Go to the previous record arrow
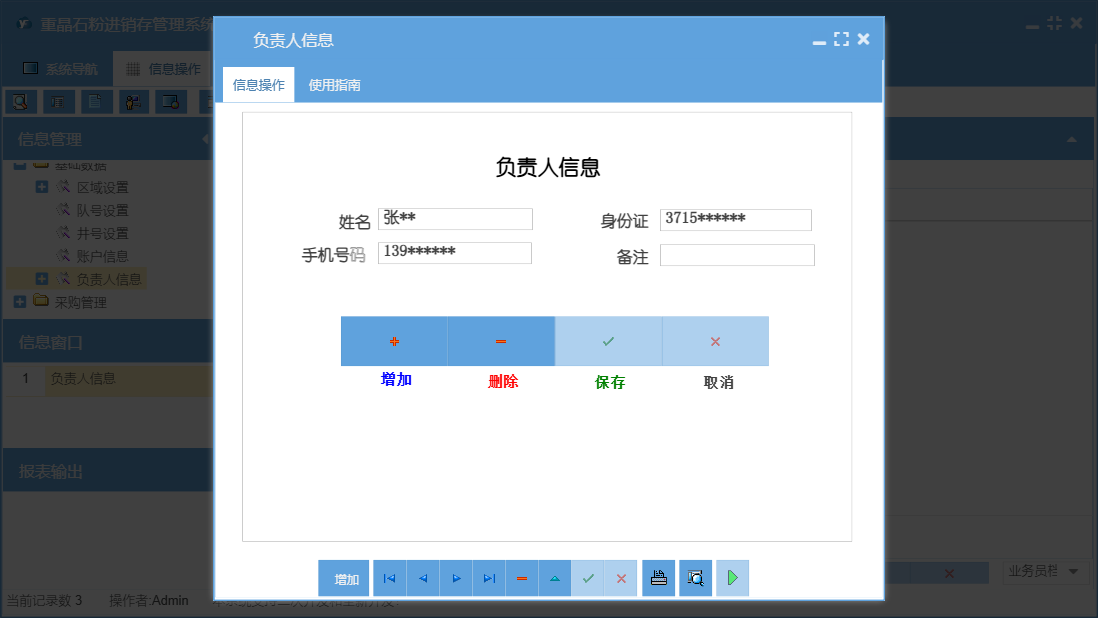 coord(423,578)
